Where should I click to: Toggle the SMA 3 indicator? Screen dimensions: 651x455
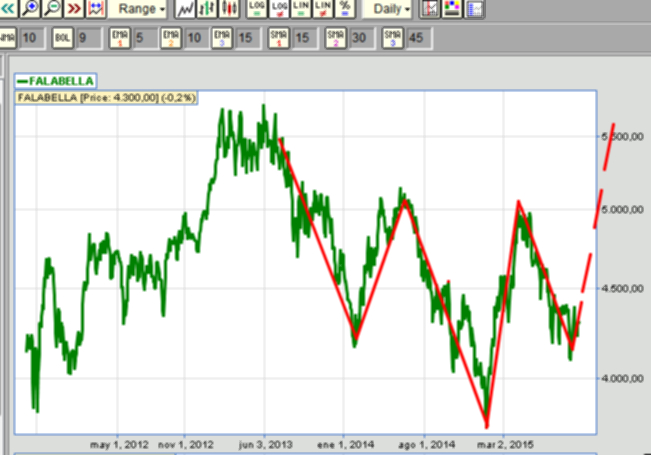click(393, 38)
